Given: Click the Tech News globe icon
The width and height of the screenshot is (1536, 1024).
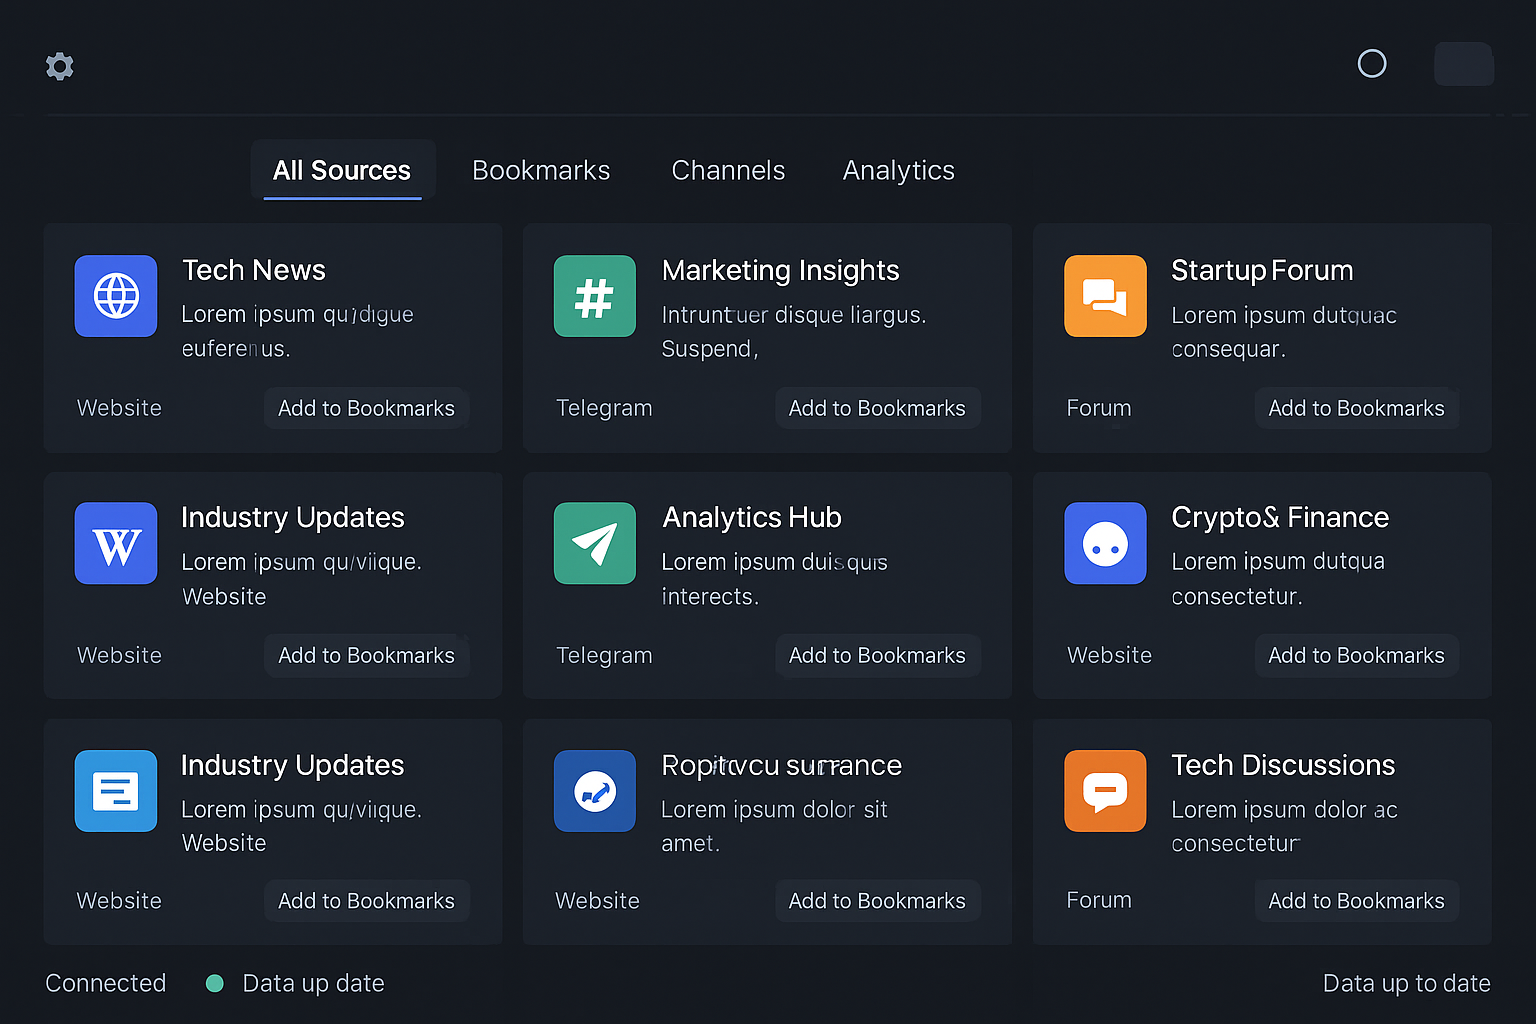Looking at the screenshot, I should tap(116, 296).
